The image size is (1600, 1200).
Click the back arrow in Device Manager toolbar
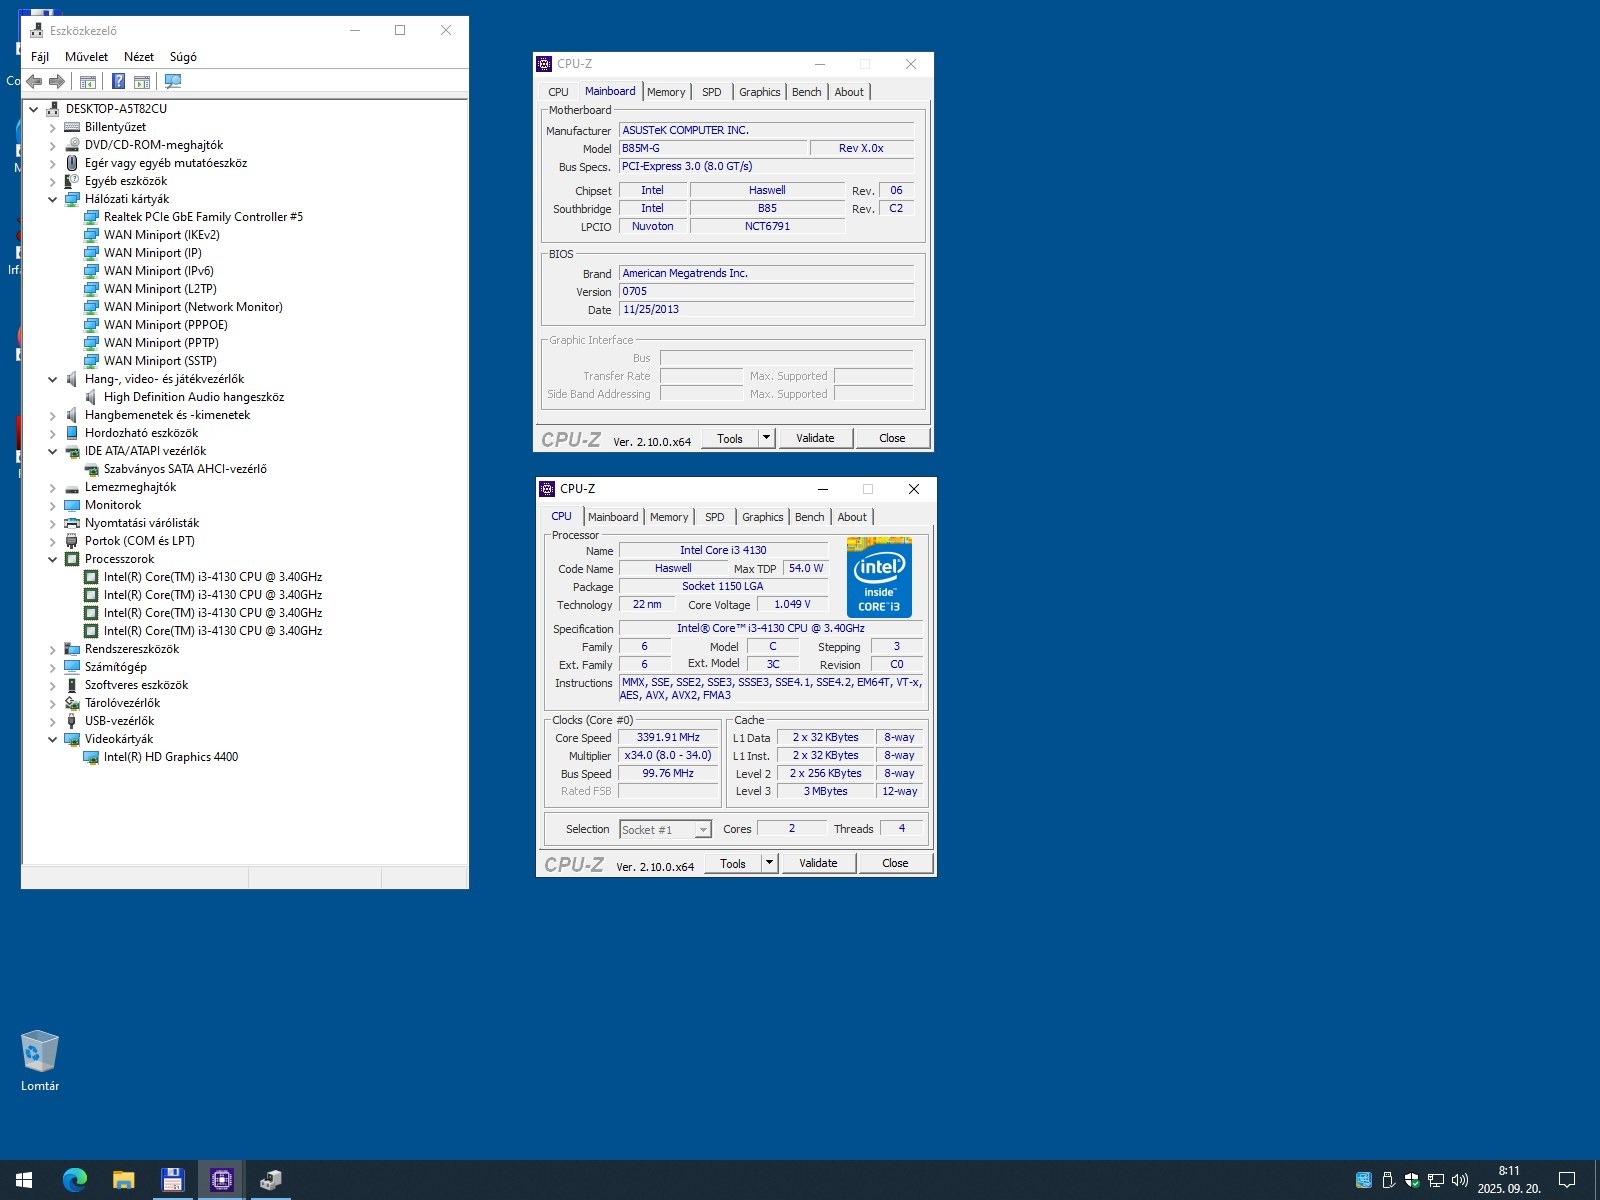[x=35, y=81]
